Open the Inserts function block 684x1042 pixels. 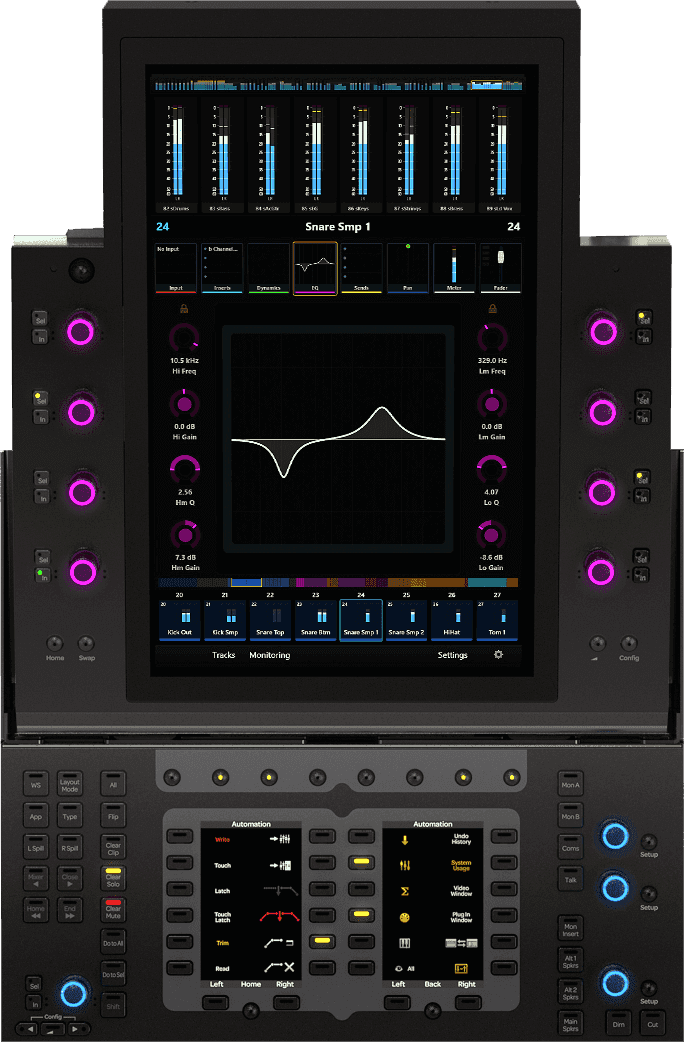point(224,269)
